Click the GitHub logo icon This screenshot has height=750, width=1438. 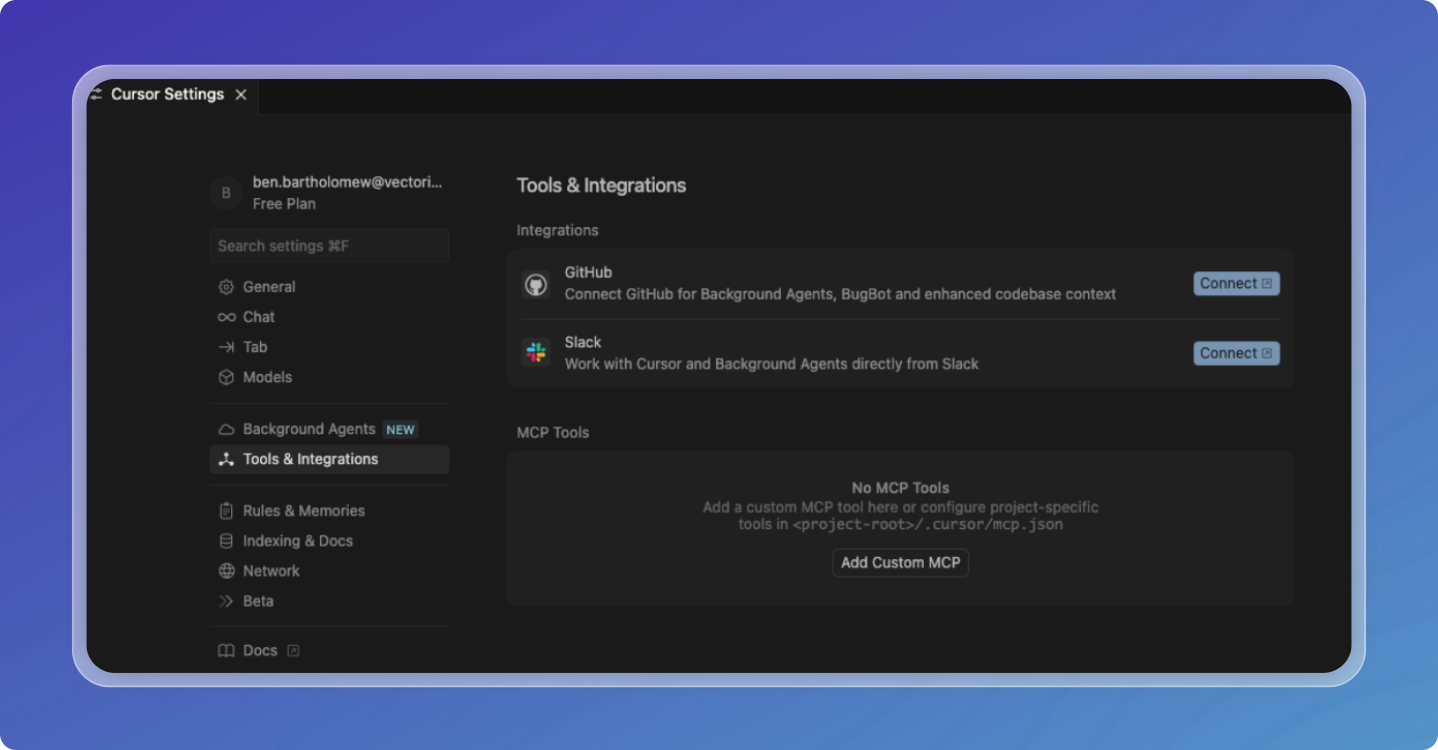[x=536, y=285]
